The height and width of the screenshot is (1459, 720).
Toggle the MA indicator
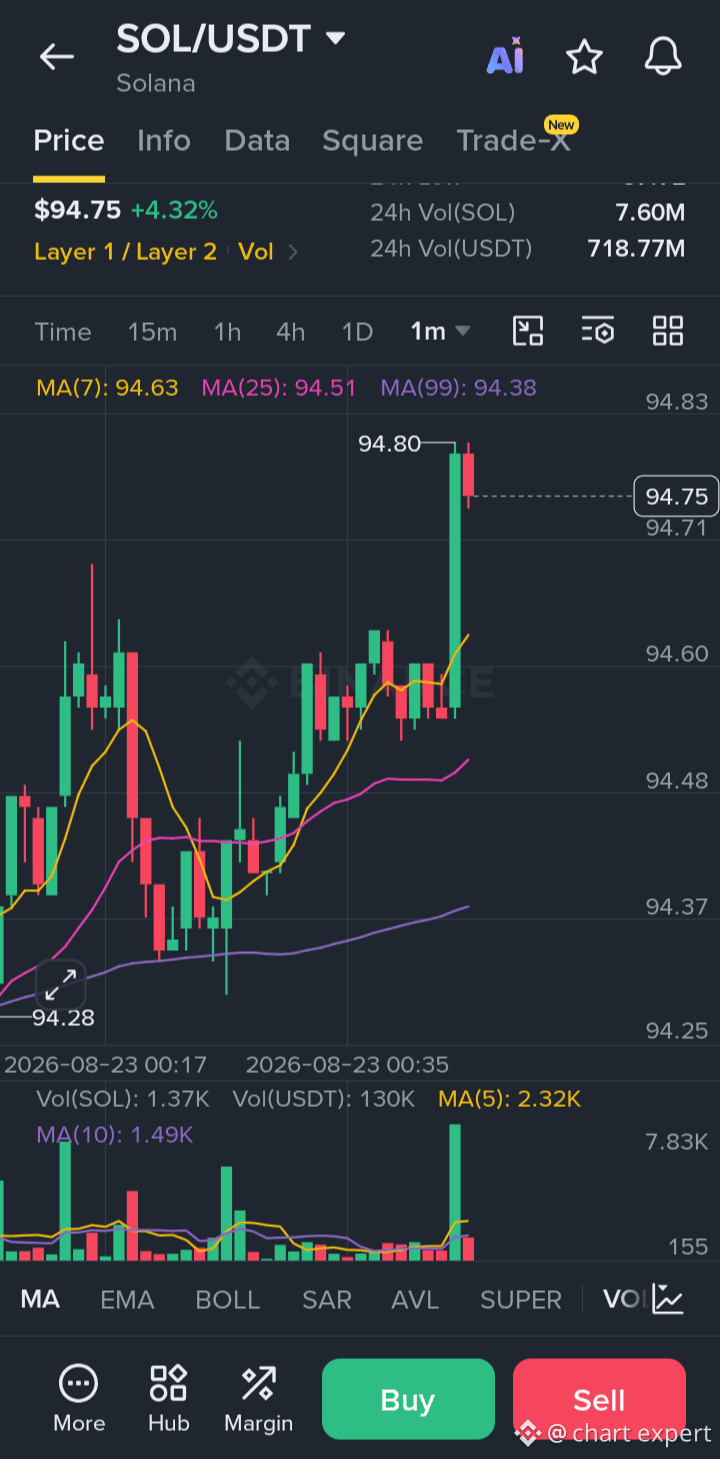pos(40,1299)
